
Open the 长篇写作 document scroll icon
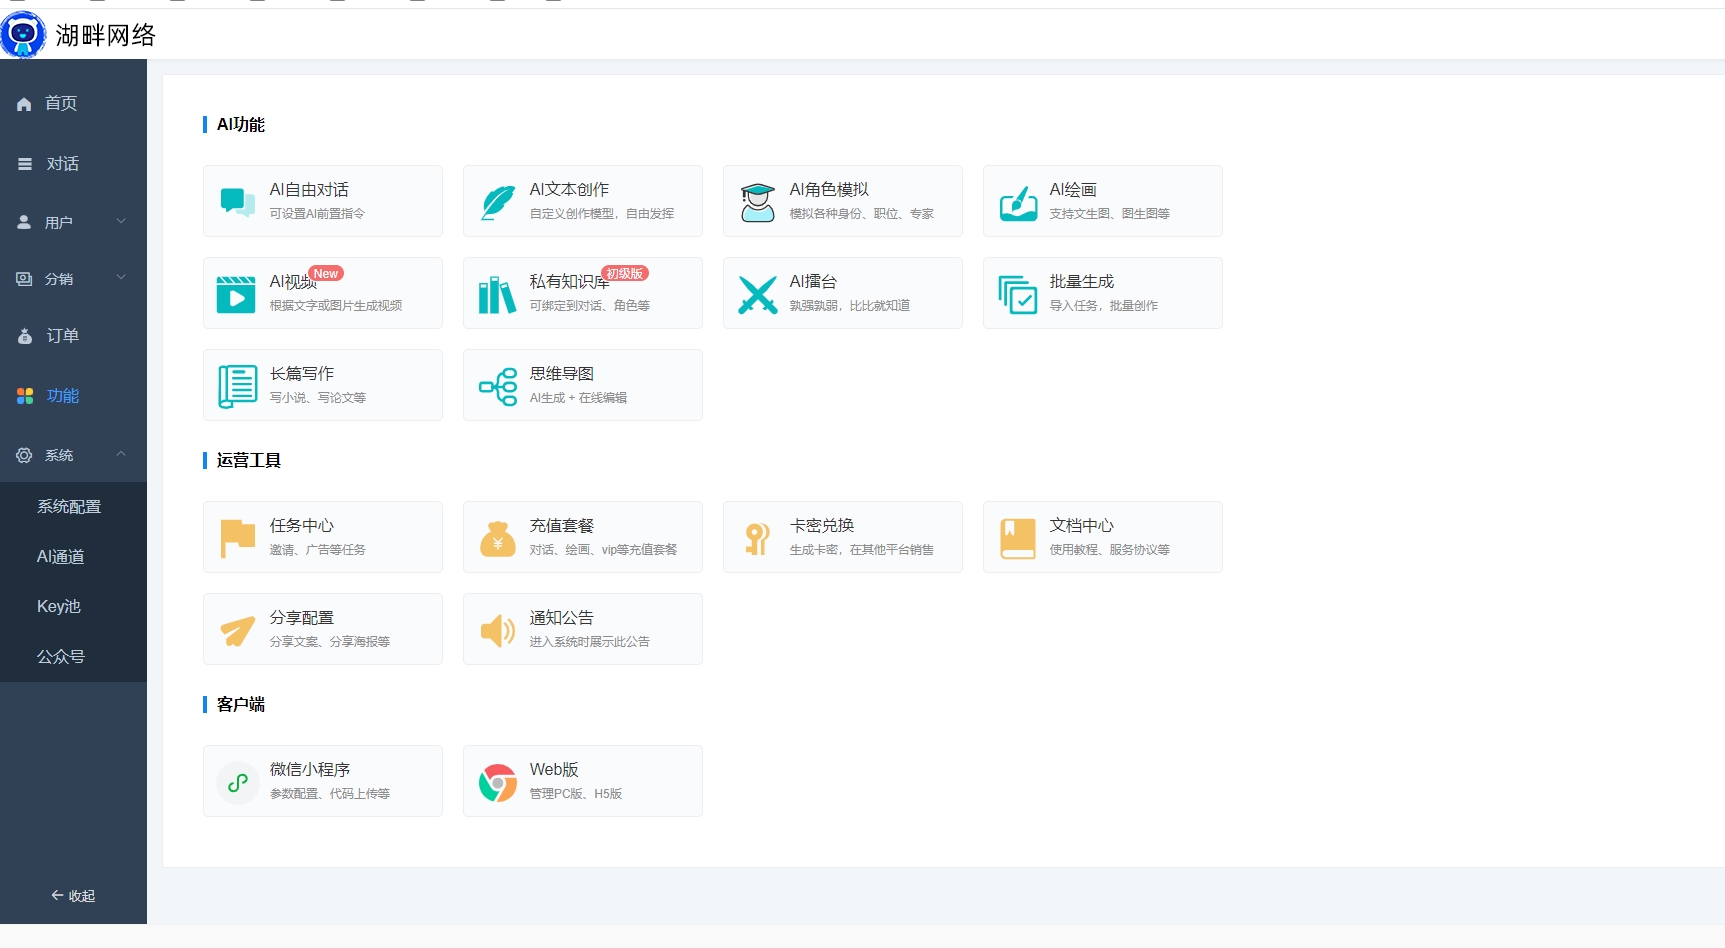[238, 386]
